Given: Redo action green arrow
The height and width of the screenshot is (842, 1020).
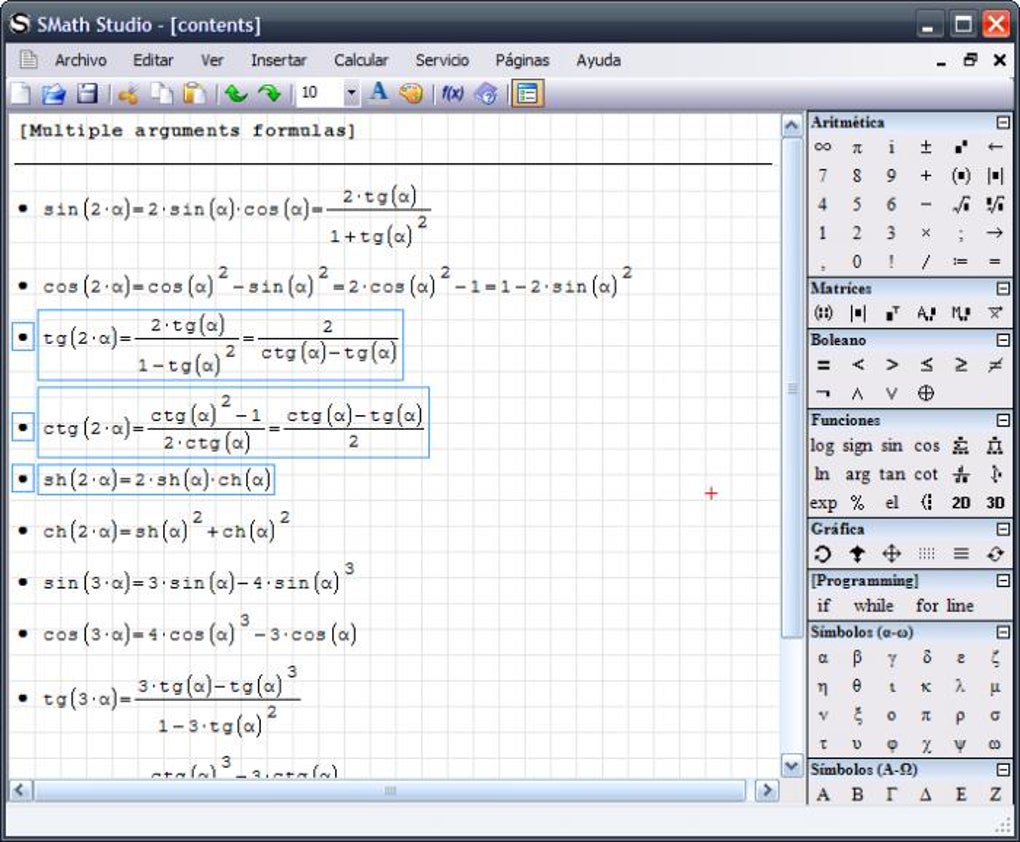Looking at the screenshot, I should click(x=269, y=94).
